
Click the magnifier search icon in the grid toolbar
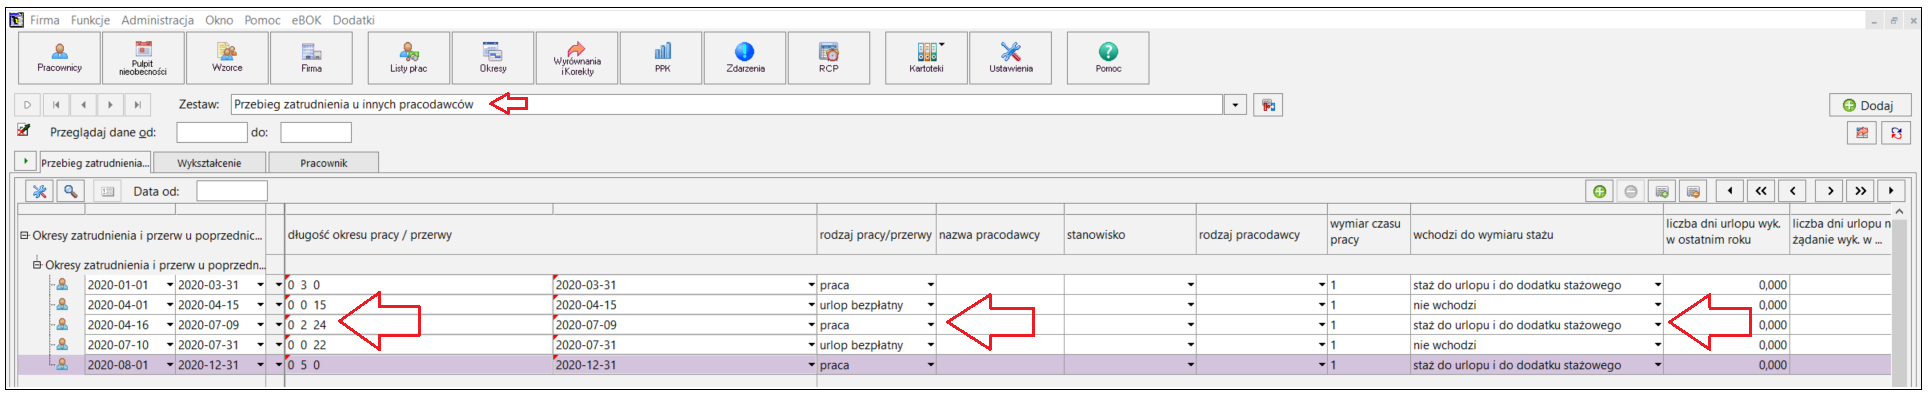click(70, 191)
